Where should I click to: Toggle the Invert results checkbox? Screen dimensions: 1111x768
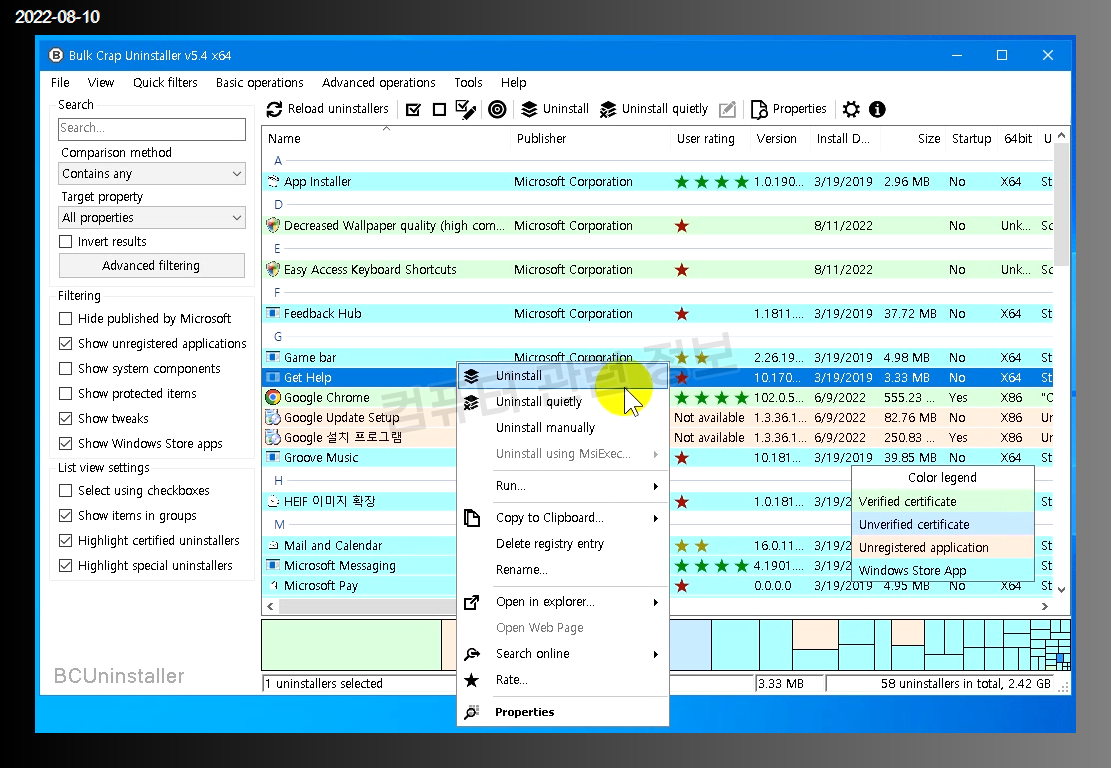[x=66, y=242]
